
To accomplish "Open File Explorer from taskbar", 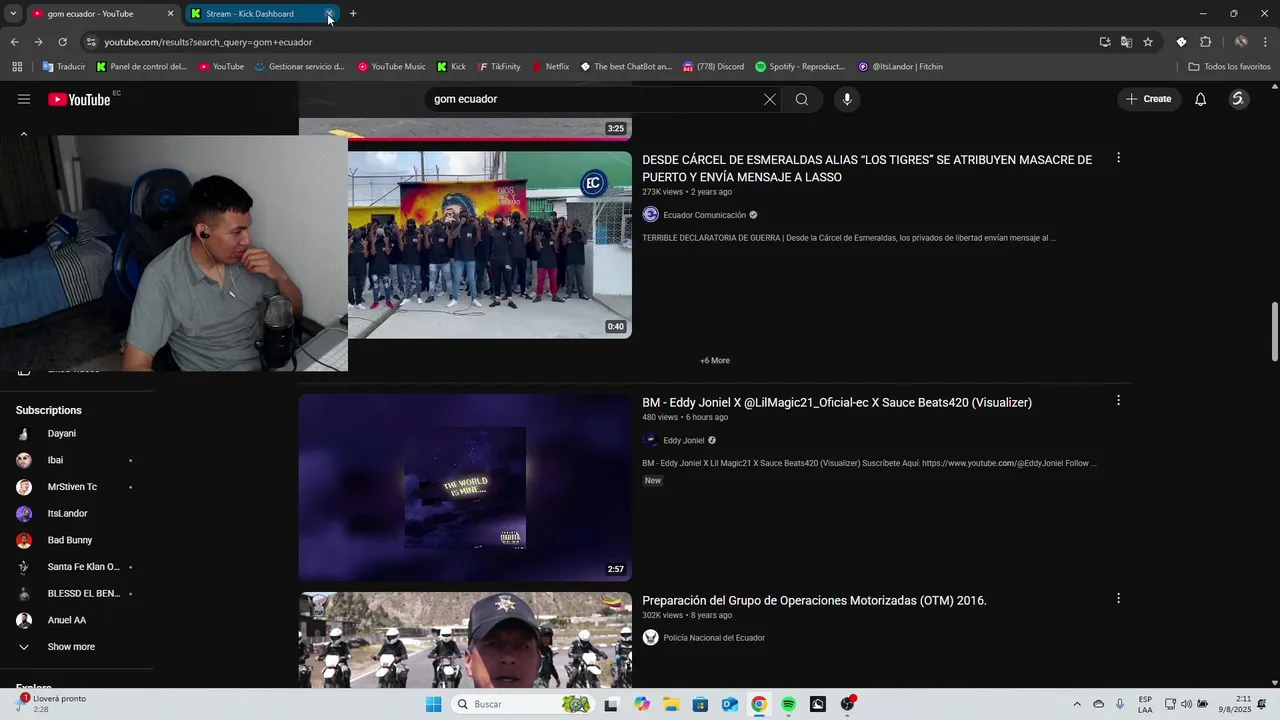I will (671, 704).
